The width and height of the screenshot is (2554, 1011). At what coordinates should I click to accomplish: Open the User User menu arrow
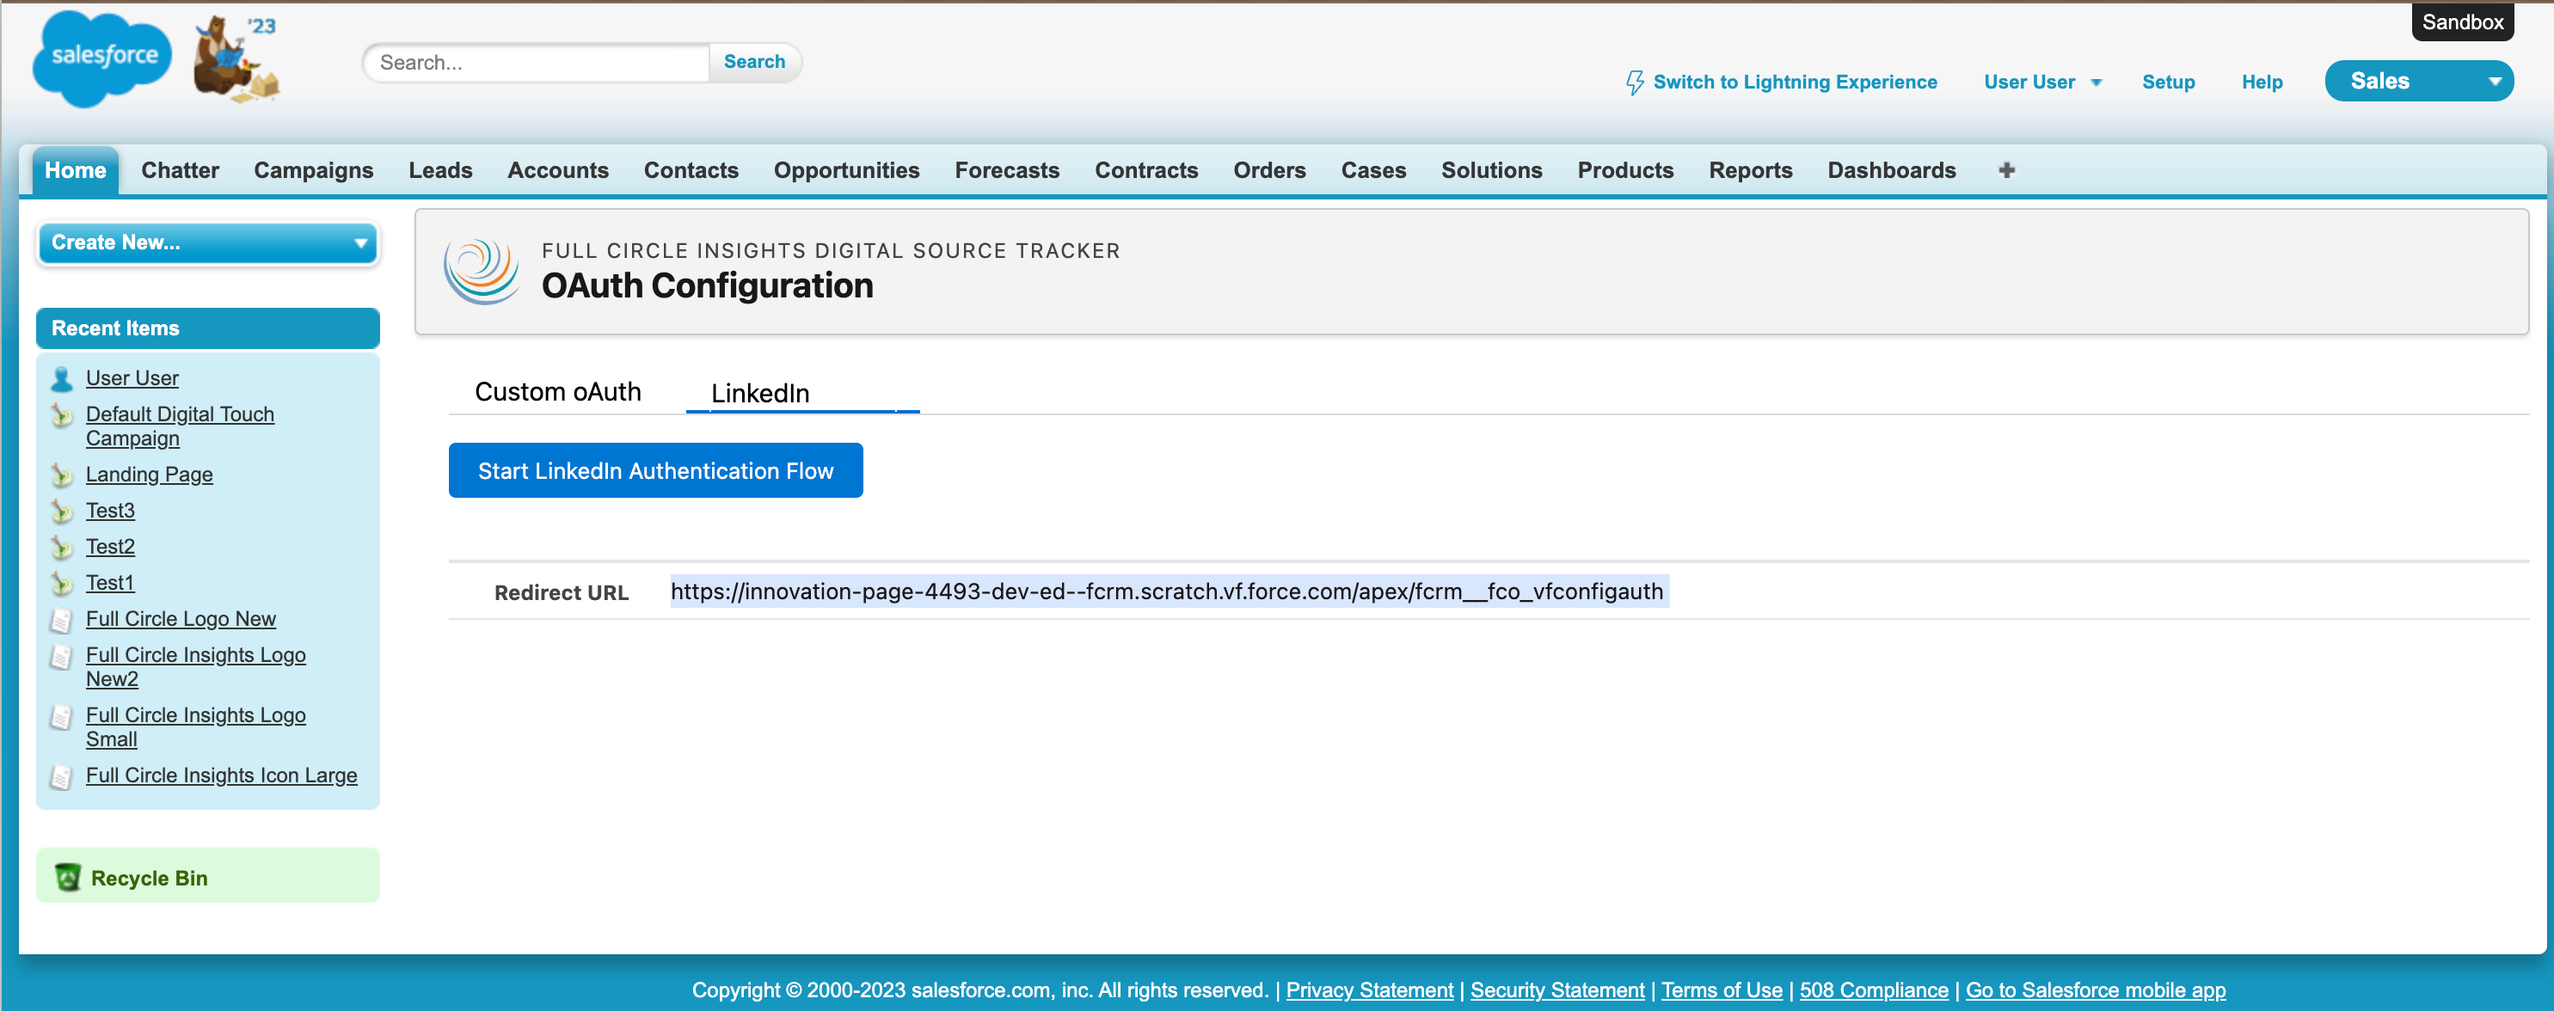2096,83
